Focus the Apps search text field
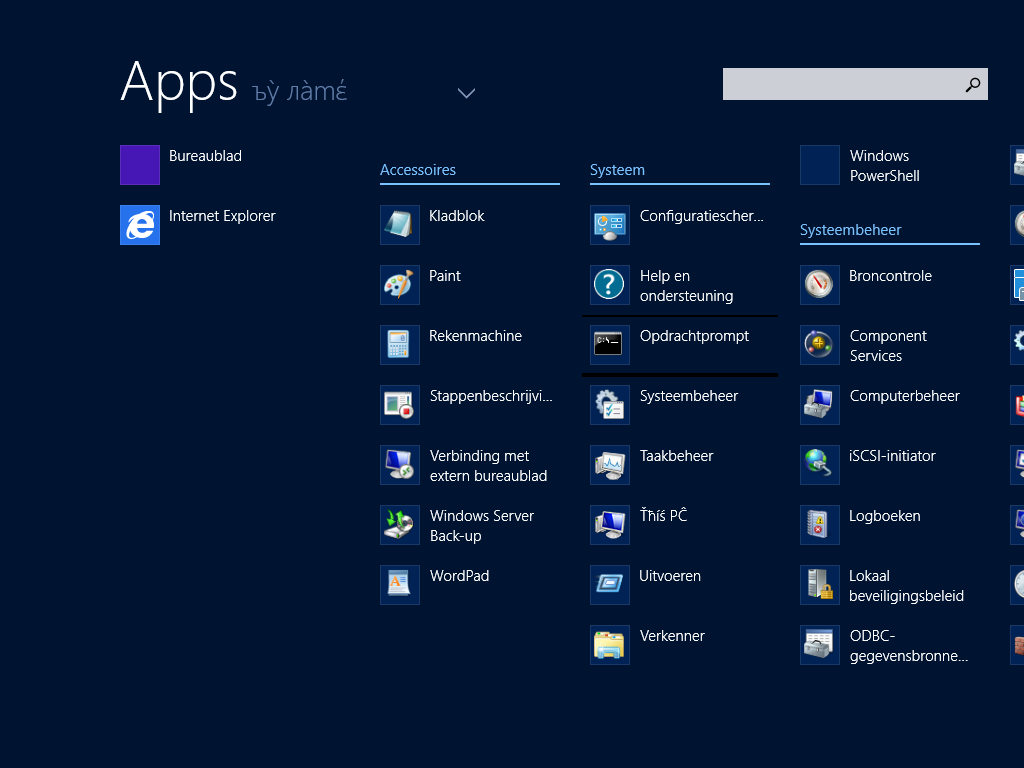 (x=840, y=85)
